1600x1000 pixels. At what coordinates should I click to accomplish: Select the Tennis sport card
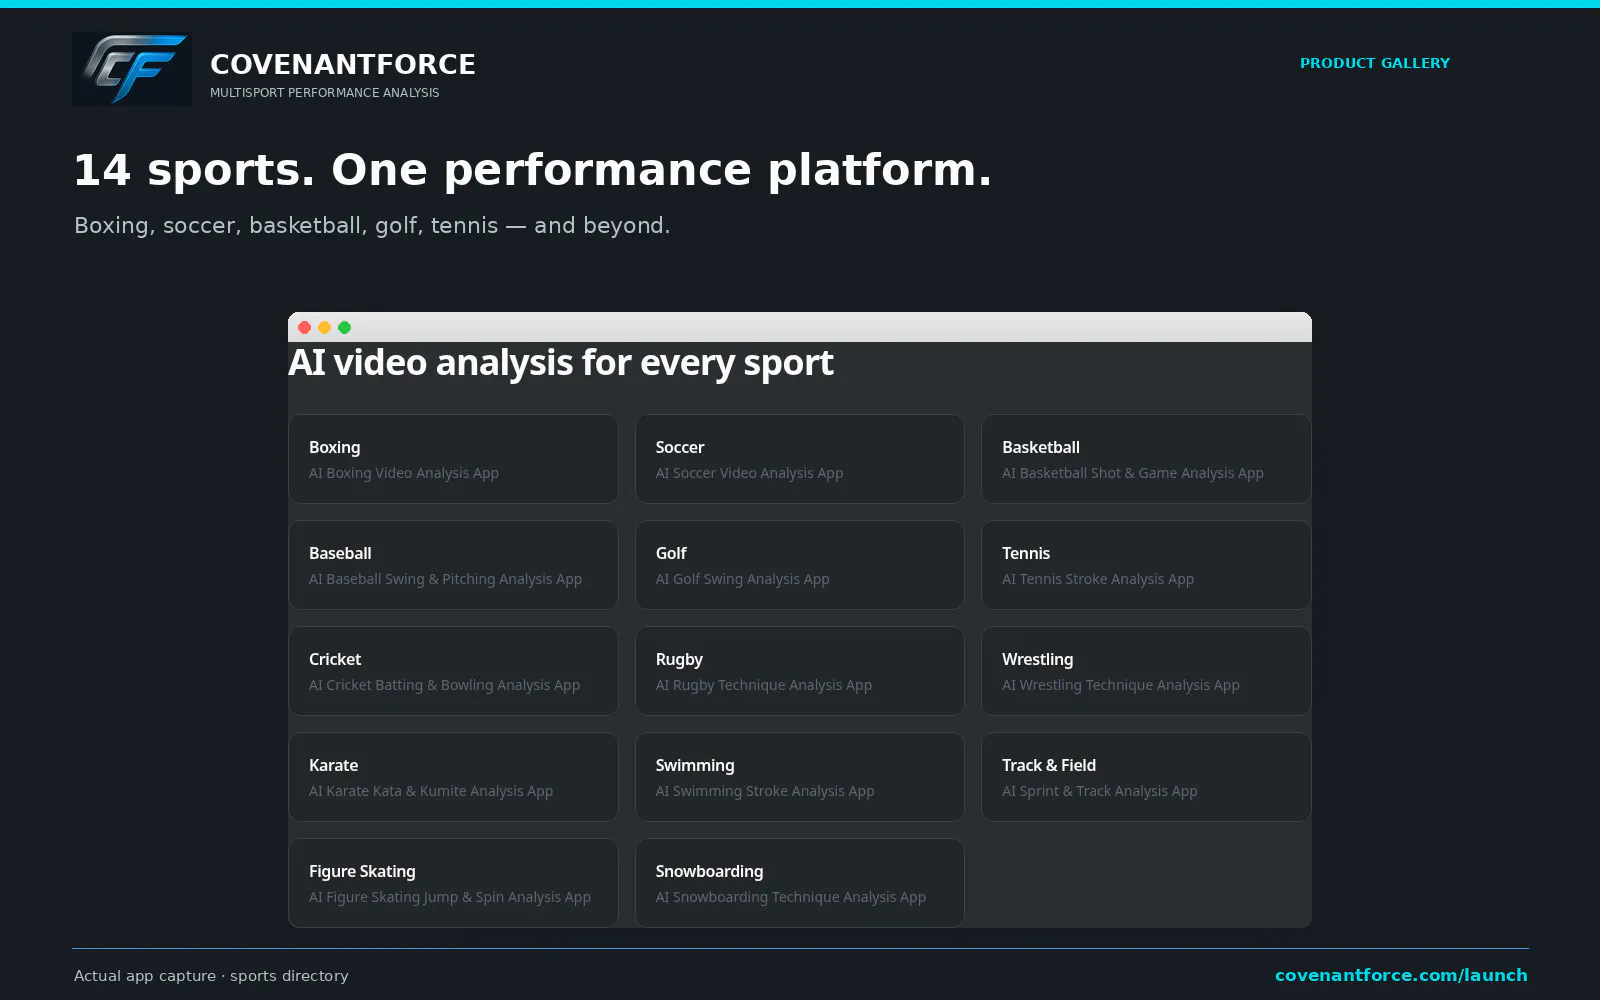pos(1146,565)
